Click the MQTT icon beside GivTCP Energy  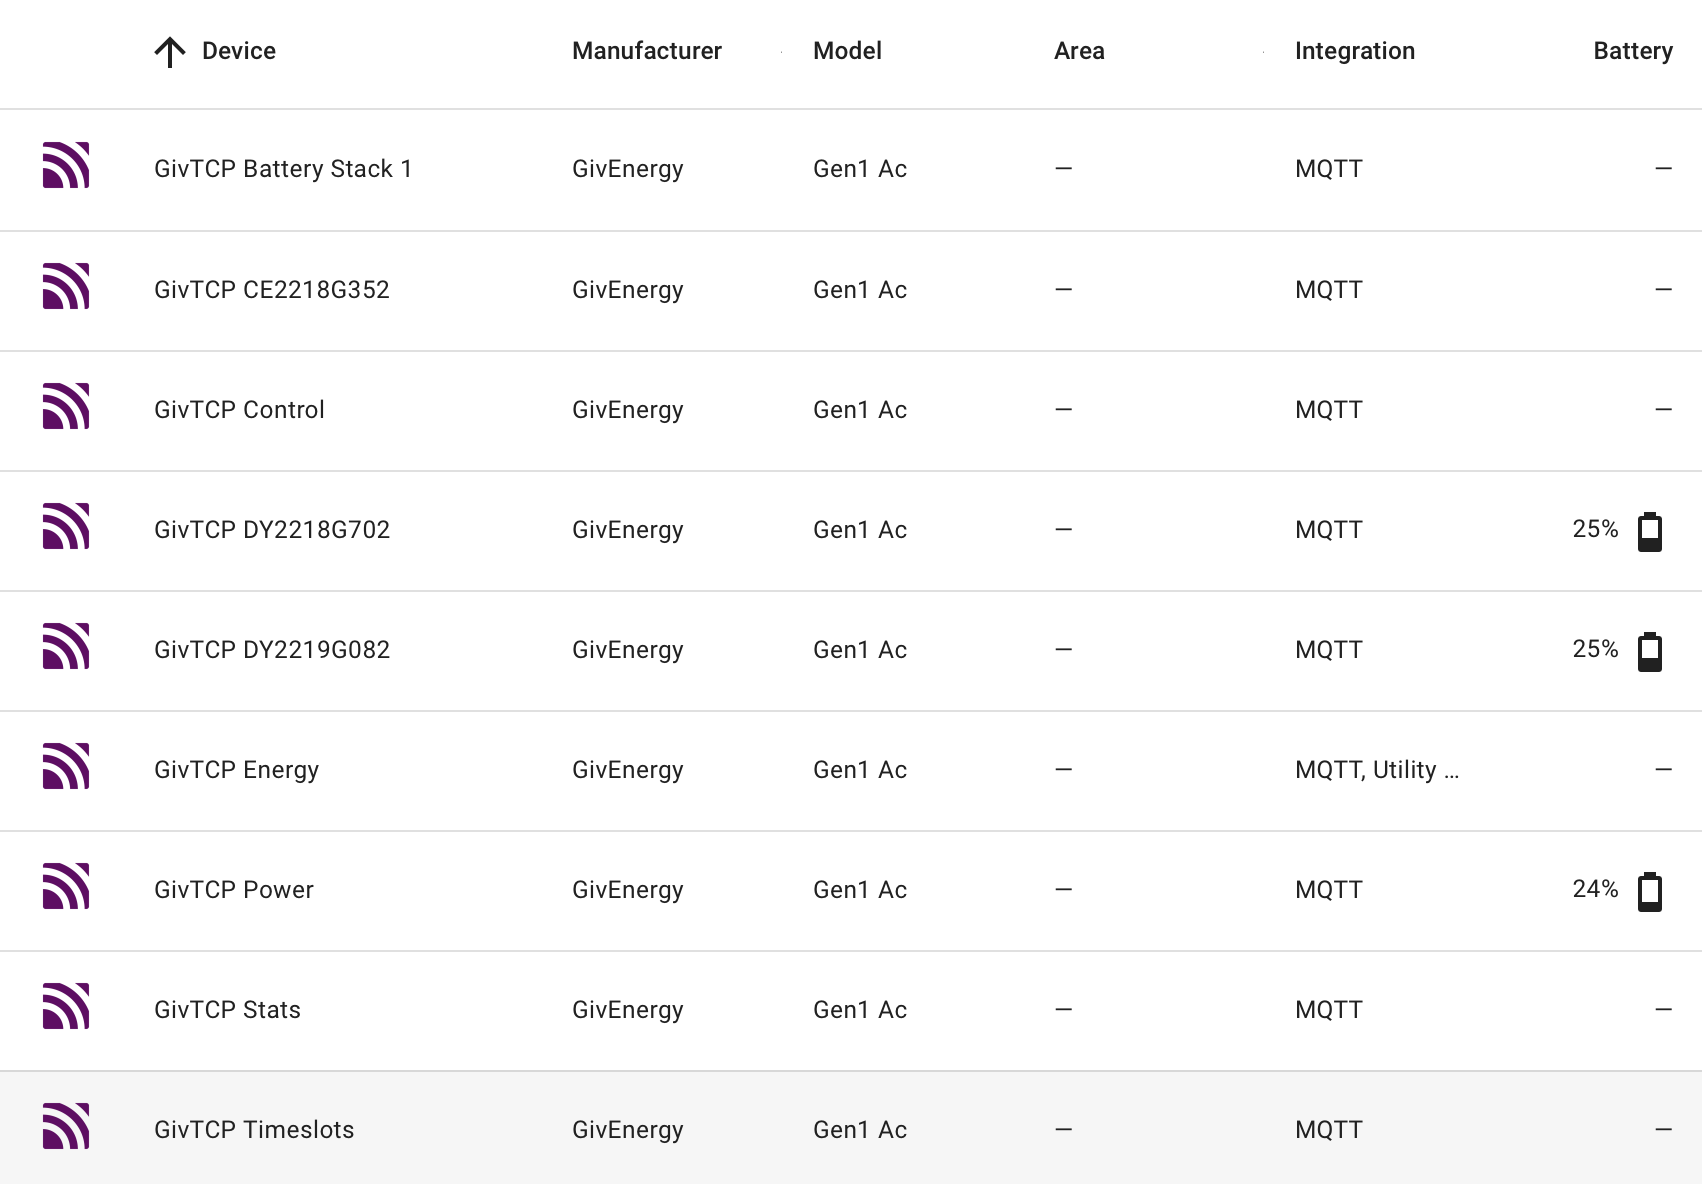click(66, 766)
